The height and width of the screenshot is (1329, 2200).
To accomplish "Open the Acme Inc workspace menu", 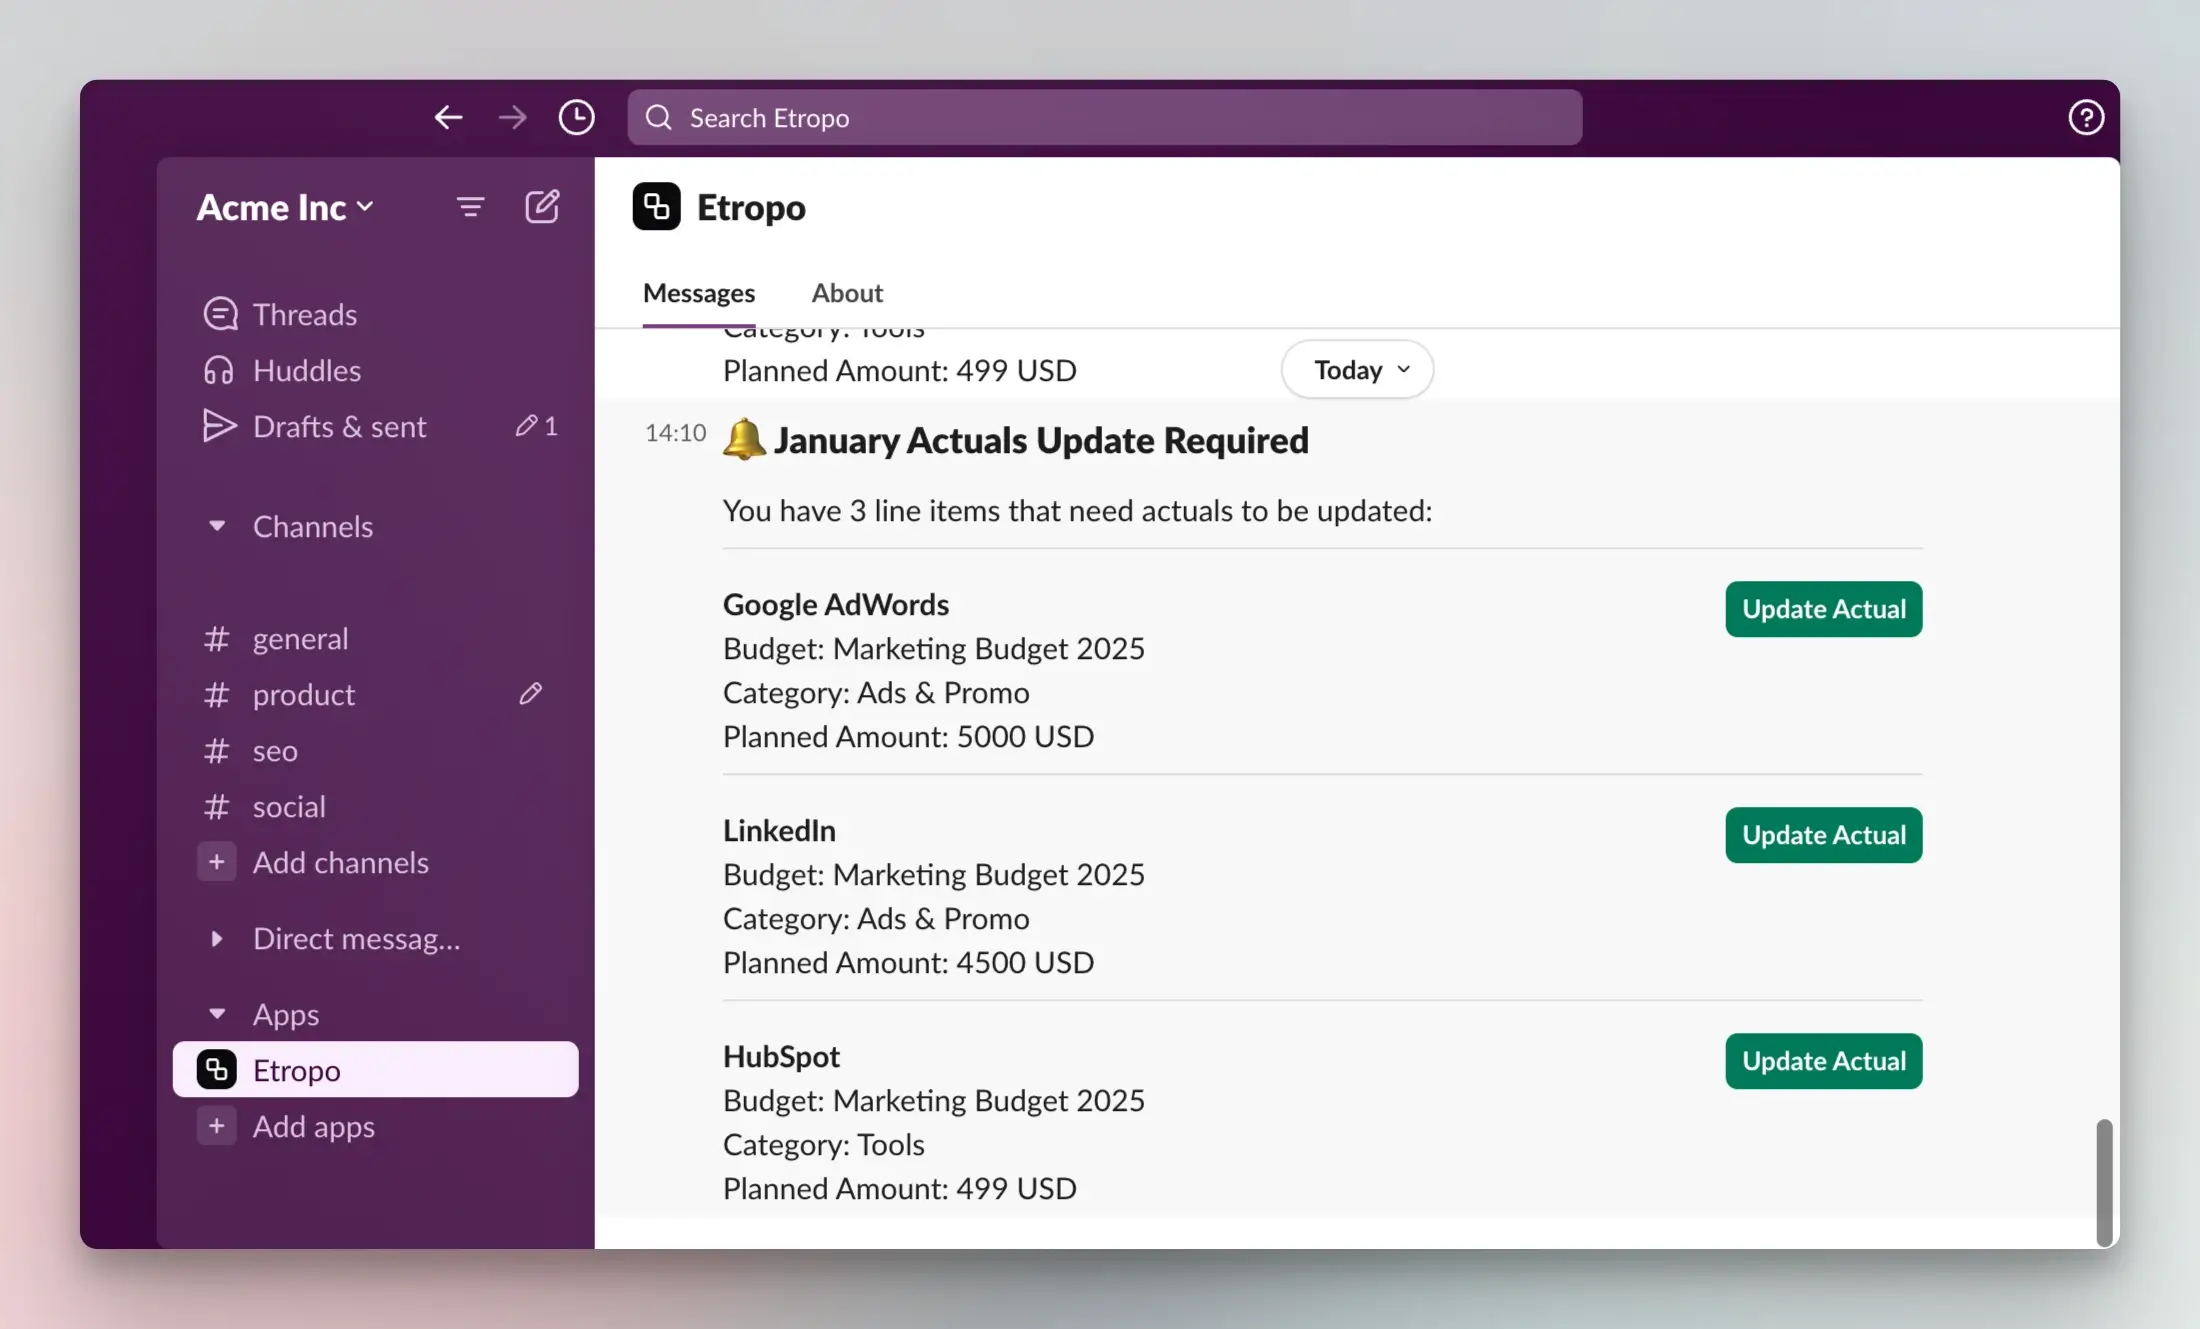I will [285, 206].
